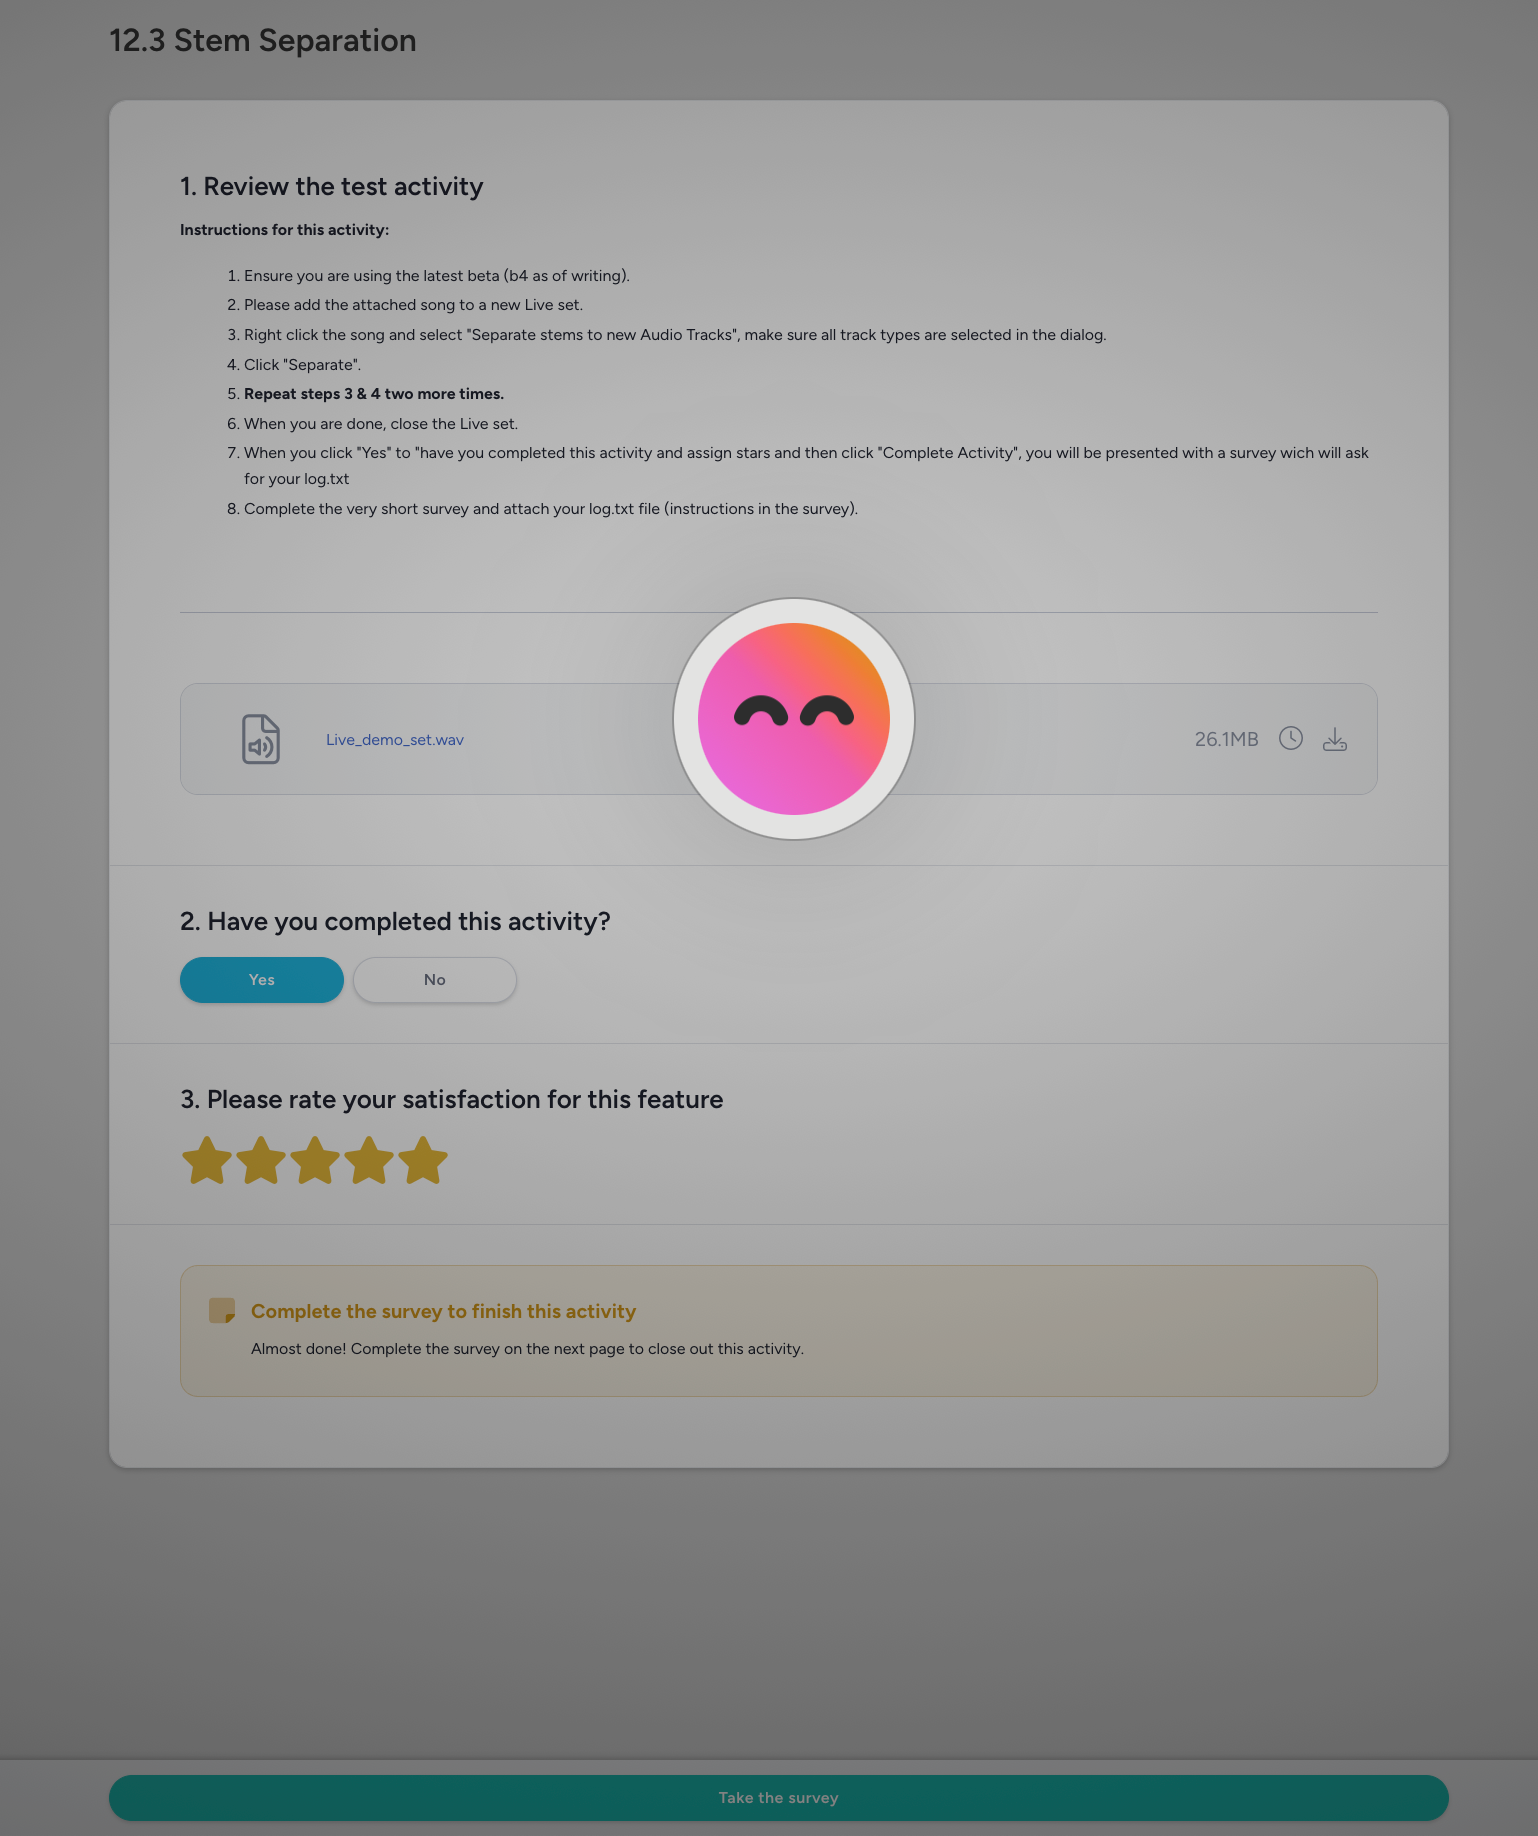Choose Yes for activity completed
The image size is (1538, 1836).
(262, 980)
